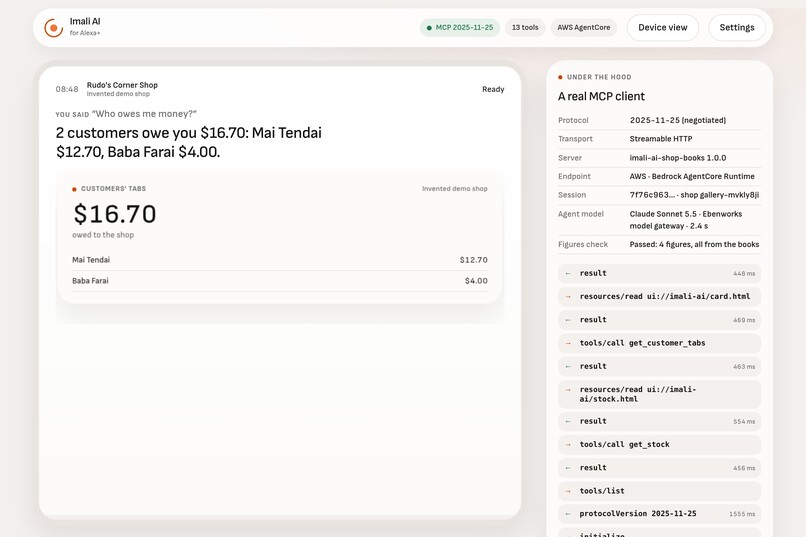Click the outgoing arrow icon beside tools/list
806x537 pixels.
click(x=568, y=491)
